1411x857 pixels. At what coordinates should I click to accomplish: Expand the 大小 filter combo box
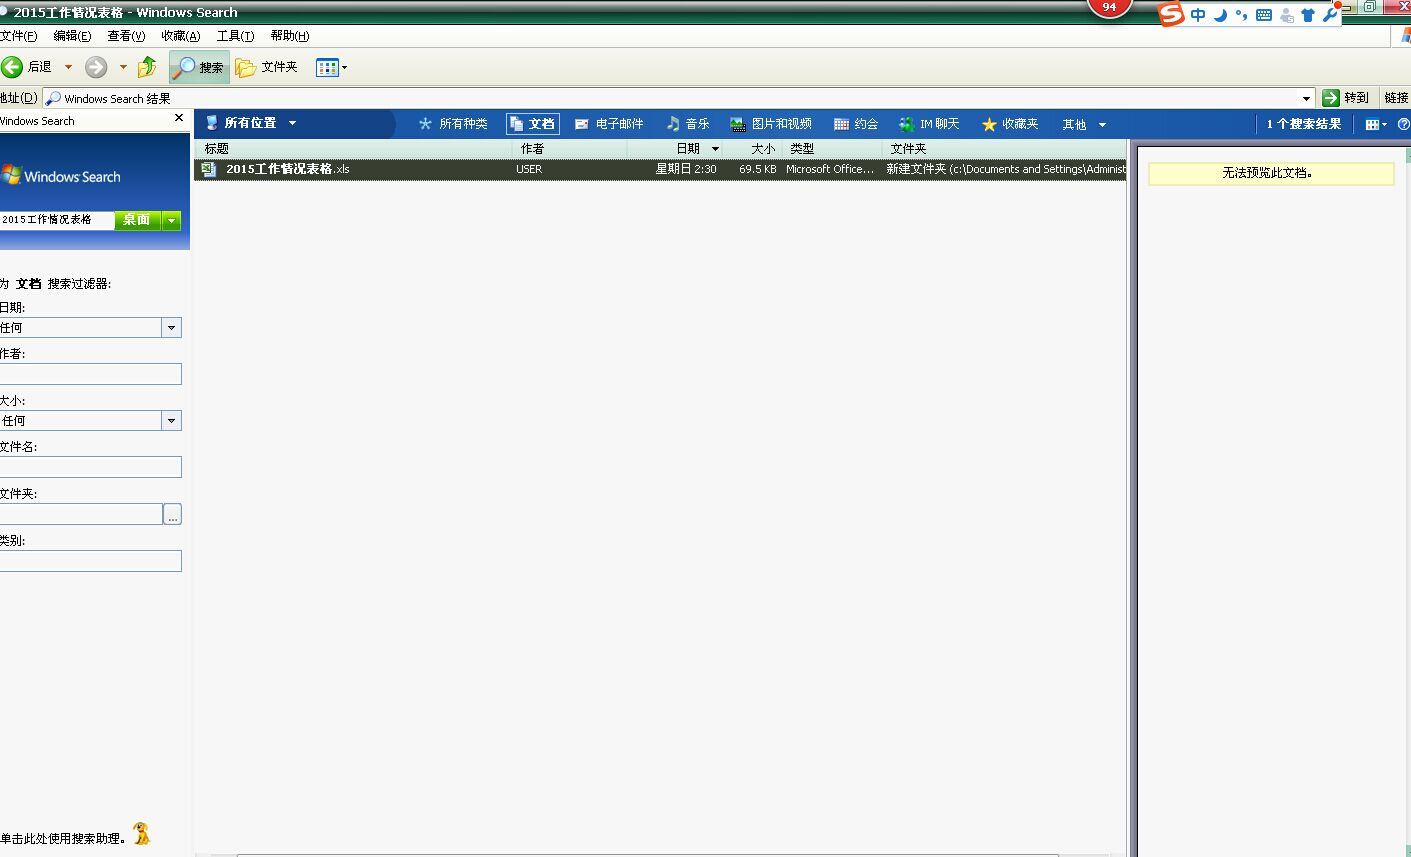point(171,420)
